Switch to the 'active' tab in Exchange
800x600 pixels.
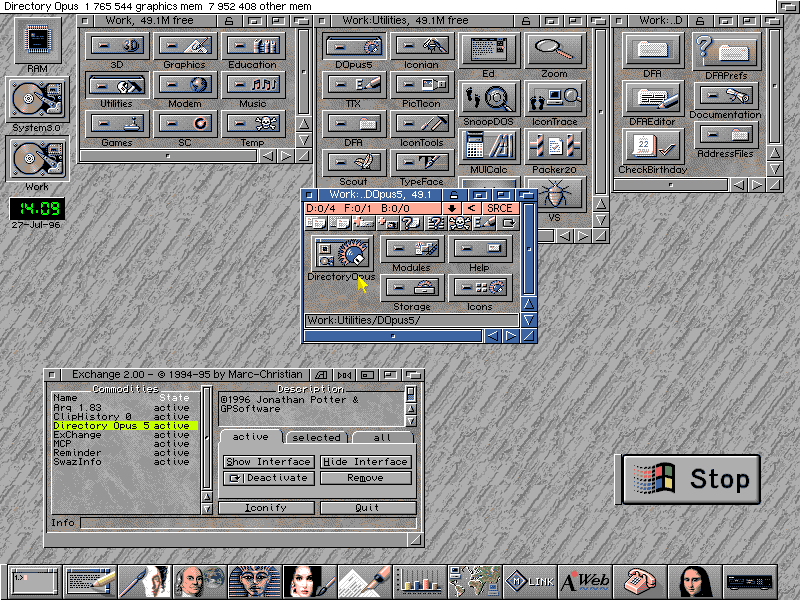[x=251, y=437]
